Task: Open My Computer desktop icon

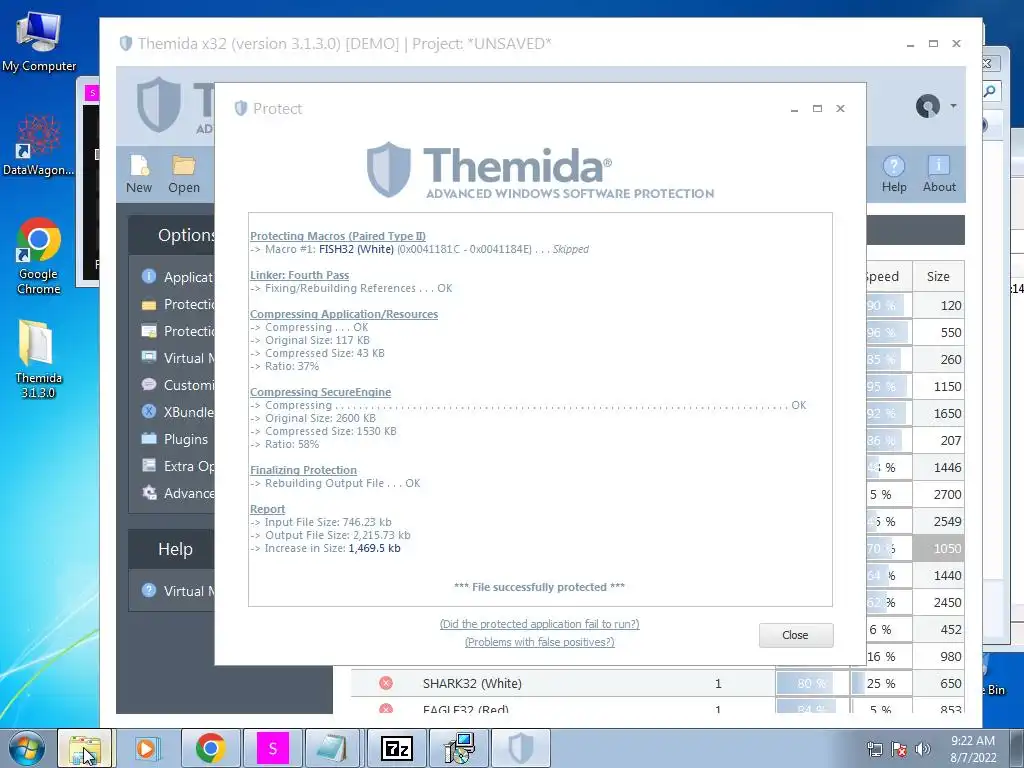Action: tap(39, 42)
